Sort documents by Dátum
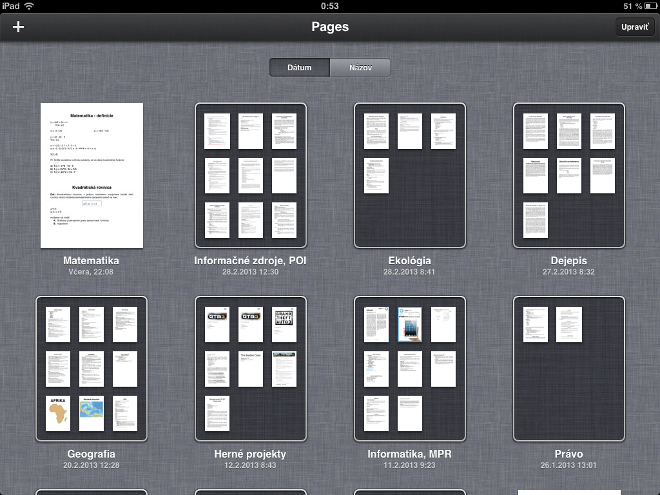Screen dimensions: 660x495 299,67
